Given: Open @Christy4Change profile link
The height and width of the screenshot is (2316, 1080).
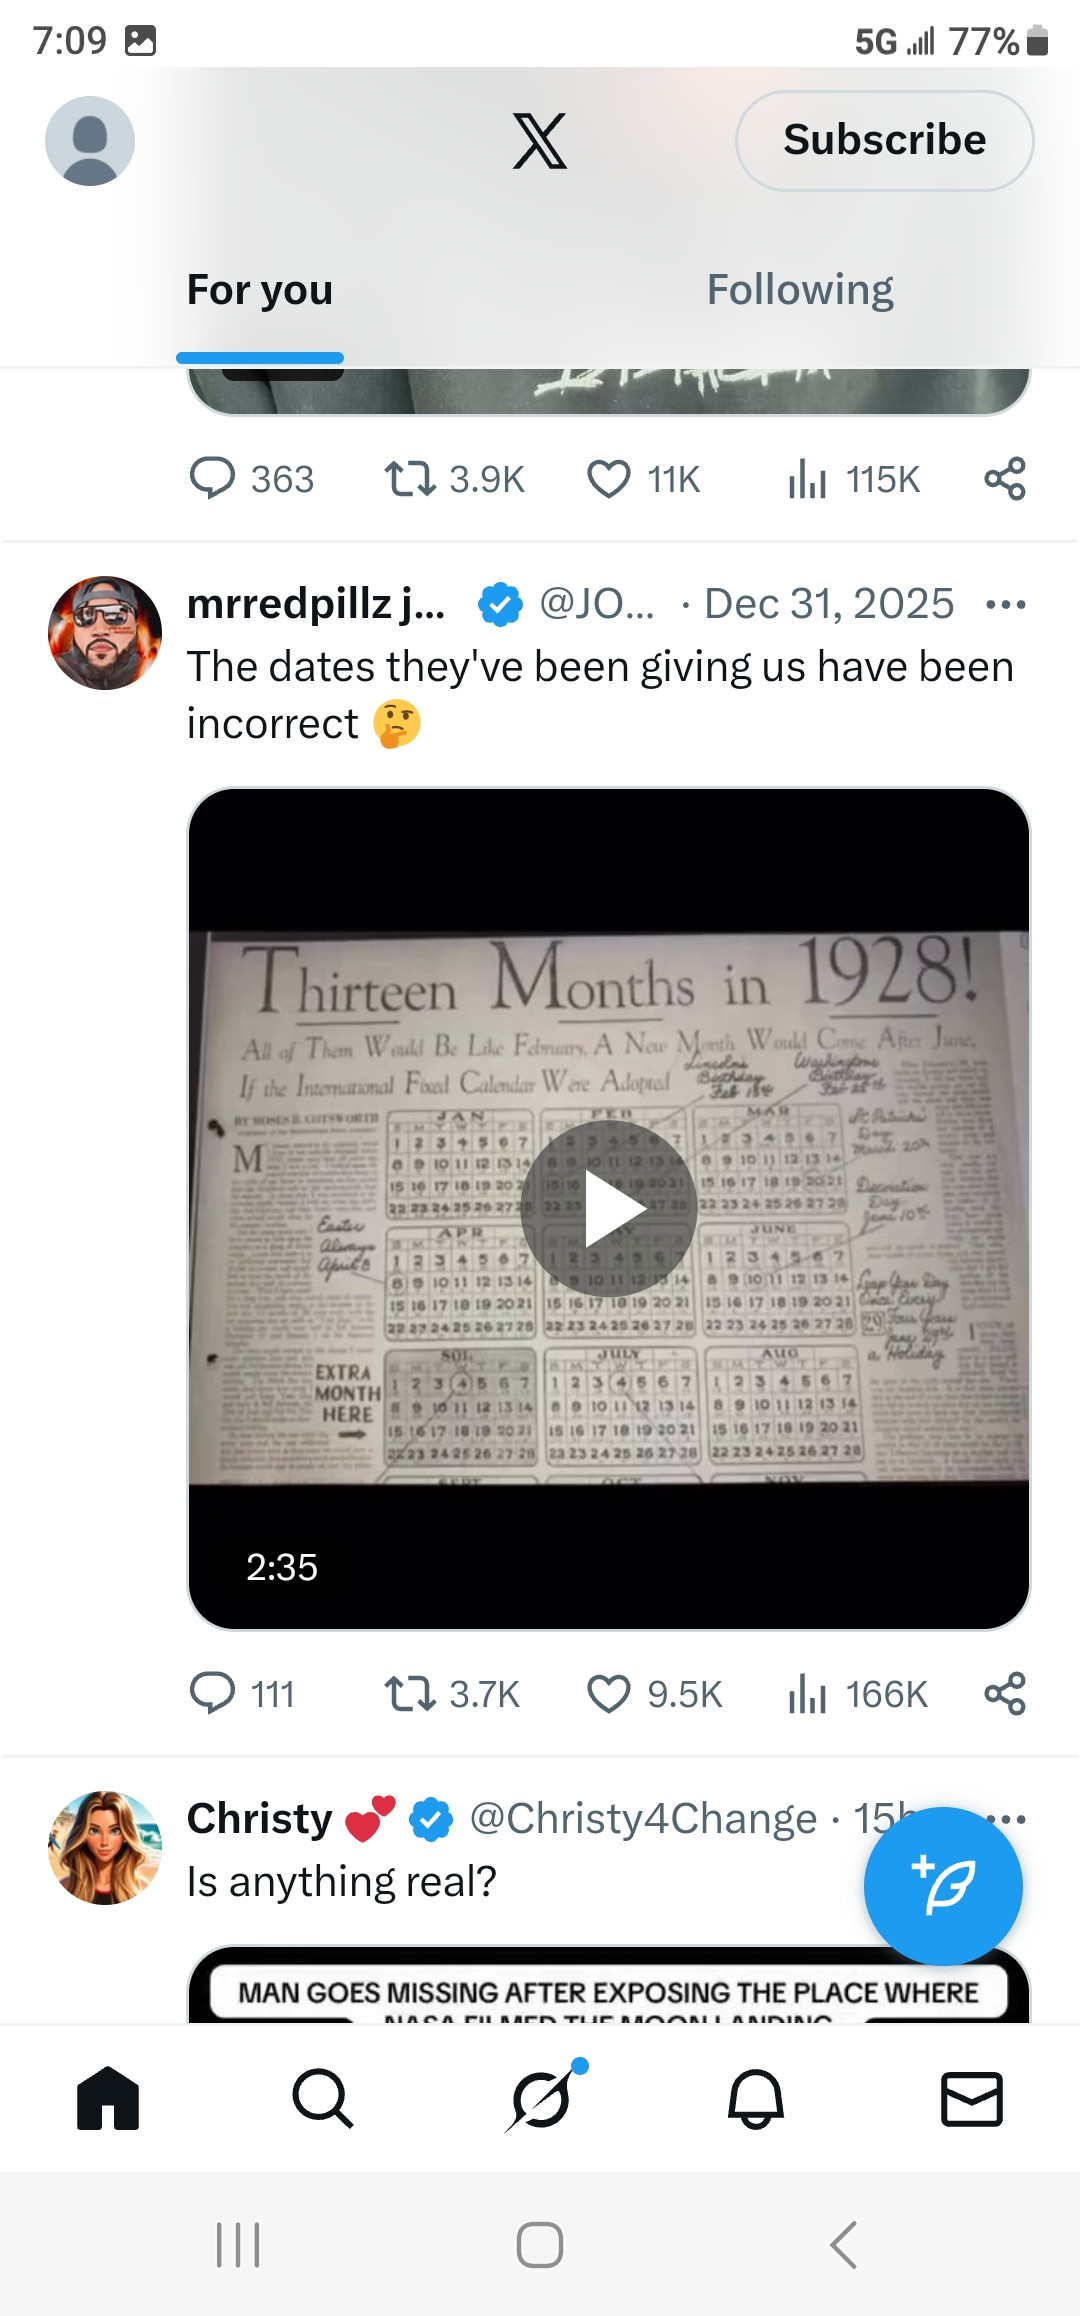Looking at the screenshot, I should pyautogui.click(x=643, y=1819).
